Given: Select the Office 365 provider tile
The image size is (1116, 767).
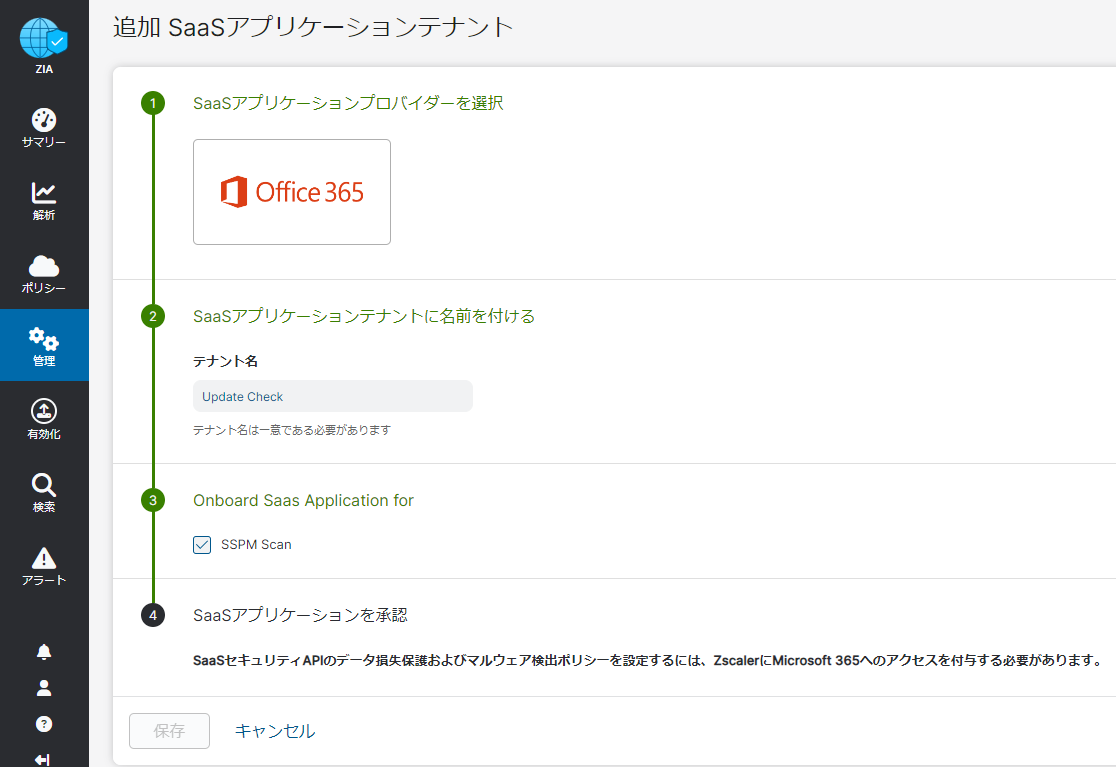Looking at the screenshot, I should click(x=292, y=192).
